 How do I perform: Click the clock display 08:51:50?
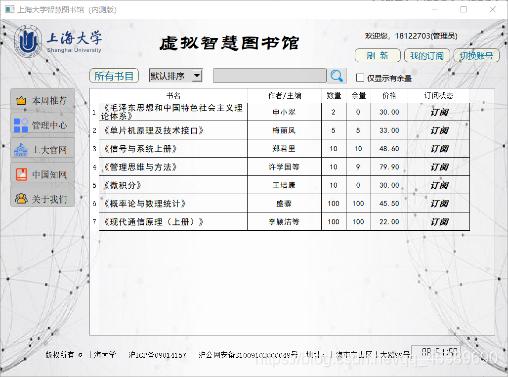(439, 352)
